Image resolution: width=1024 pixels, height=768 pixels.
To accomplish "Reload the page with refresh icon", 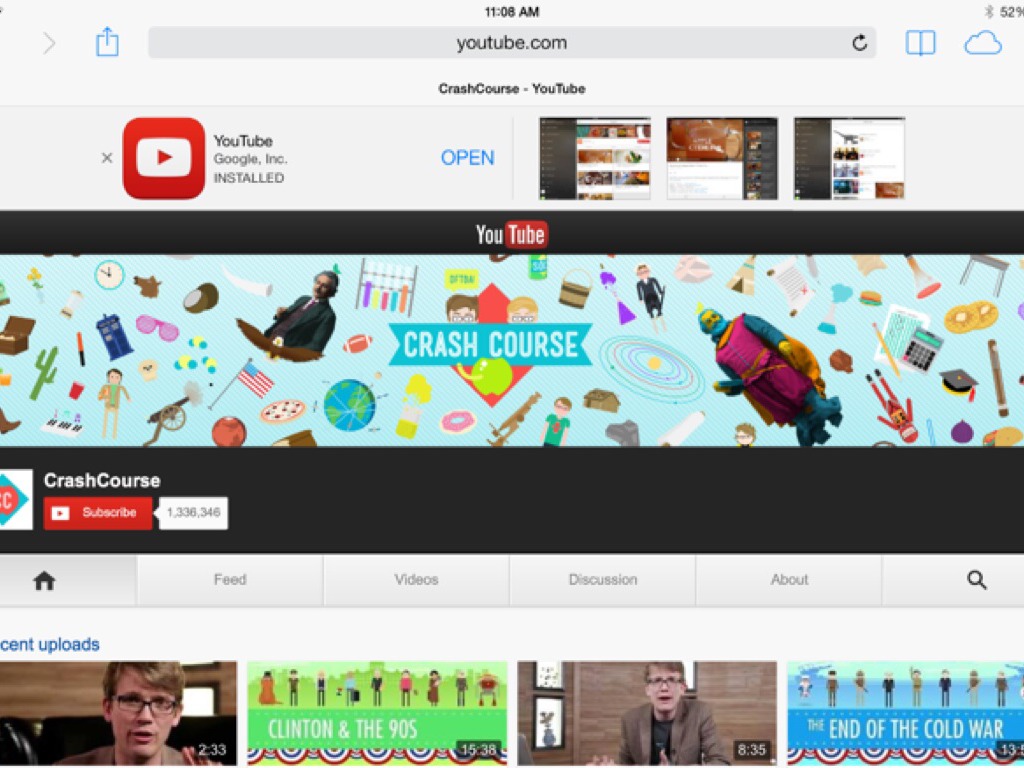I will click(x=859, y=43).
